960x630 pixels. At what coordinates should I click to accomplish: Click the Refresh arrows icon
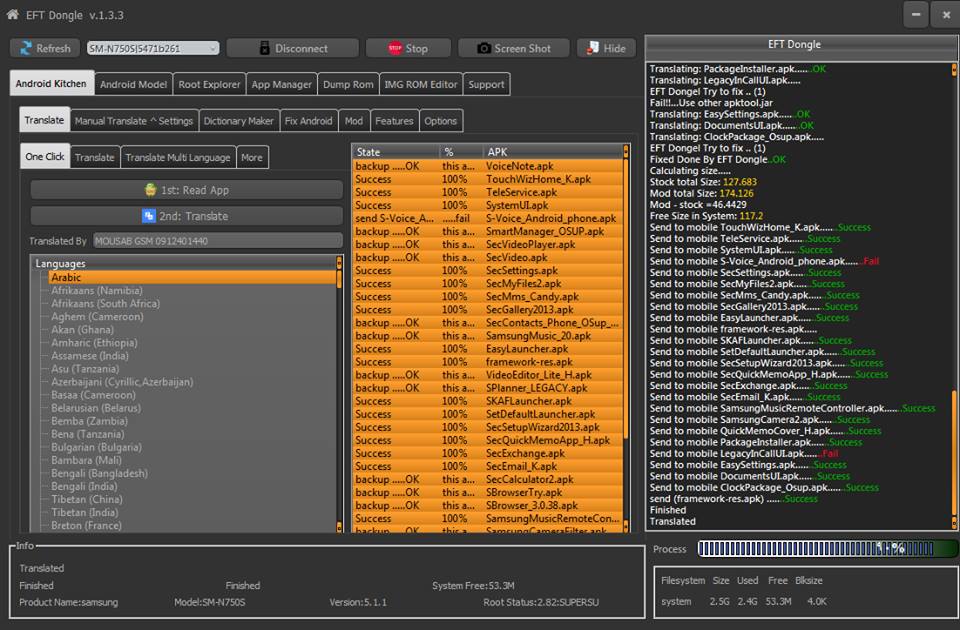pyautogui.click(x=26, y=48)
